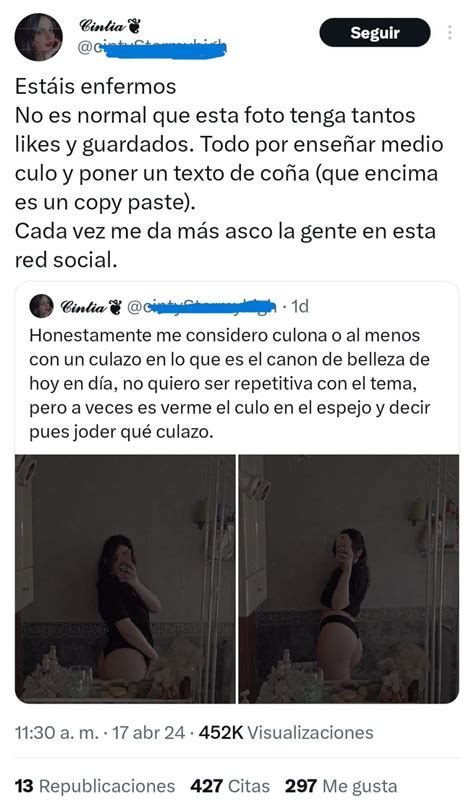The width and height of the screenshot is (474, 809).
Task: Follow the account with the Seguir button
Action: tap(374, 33)
